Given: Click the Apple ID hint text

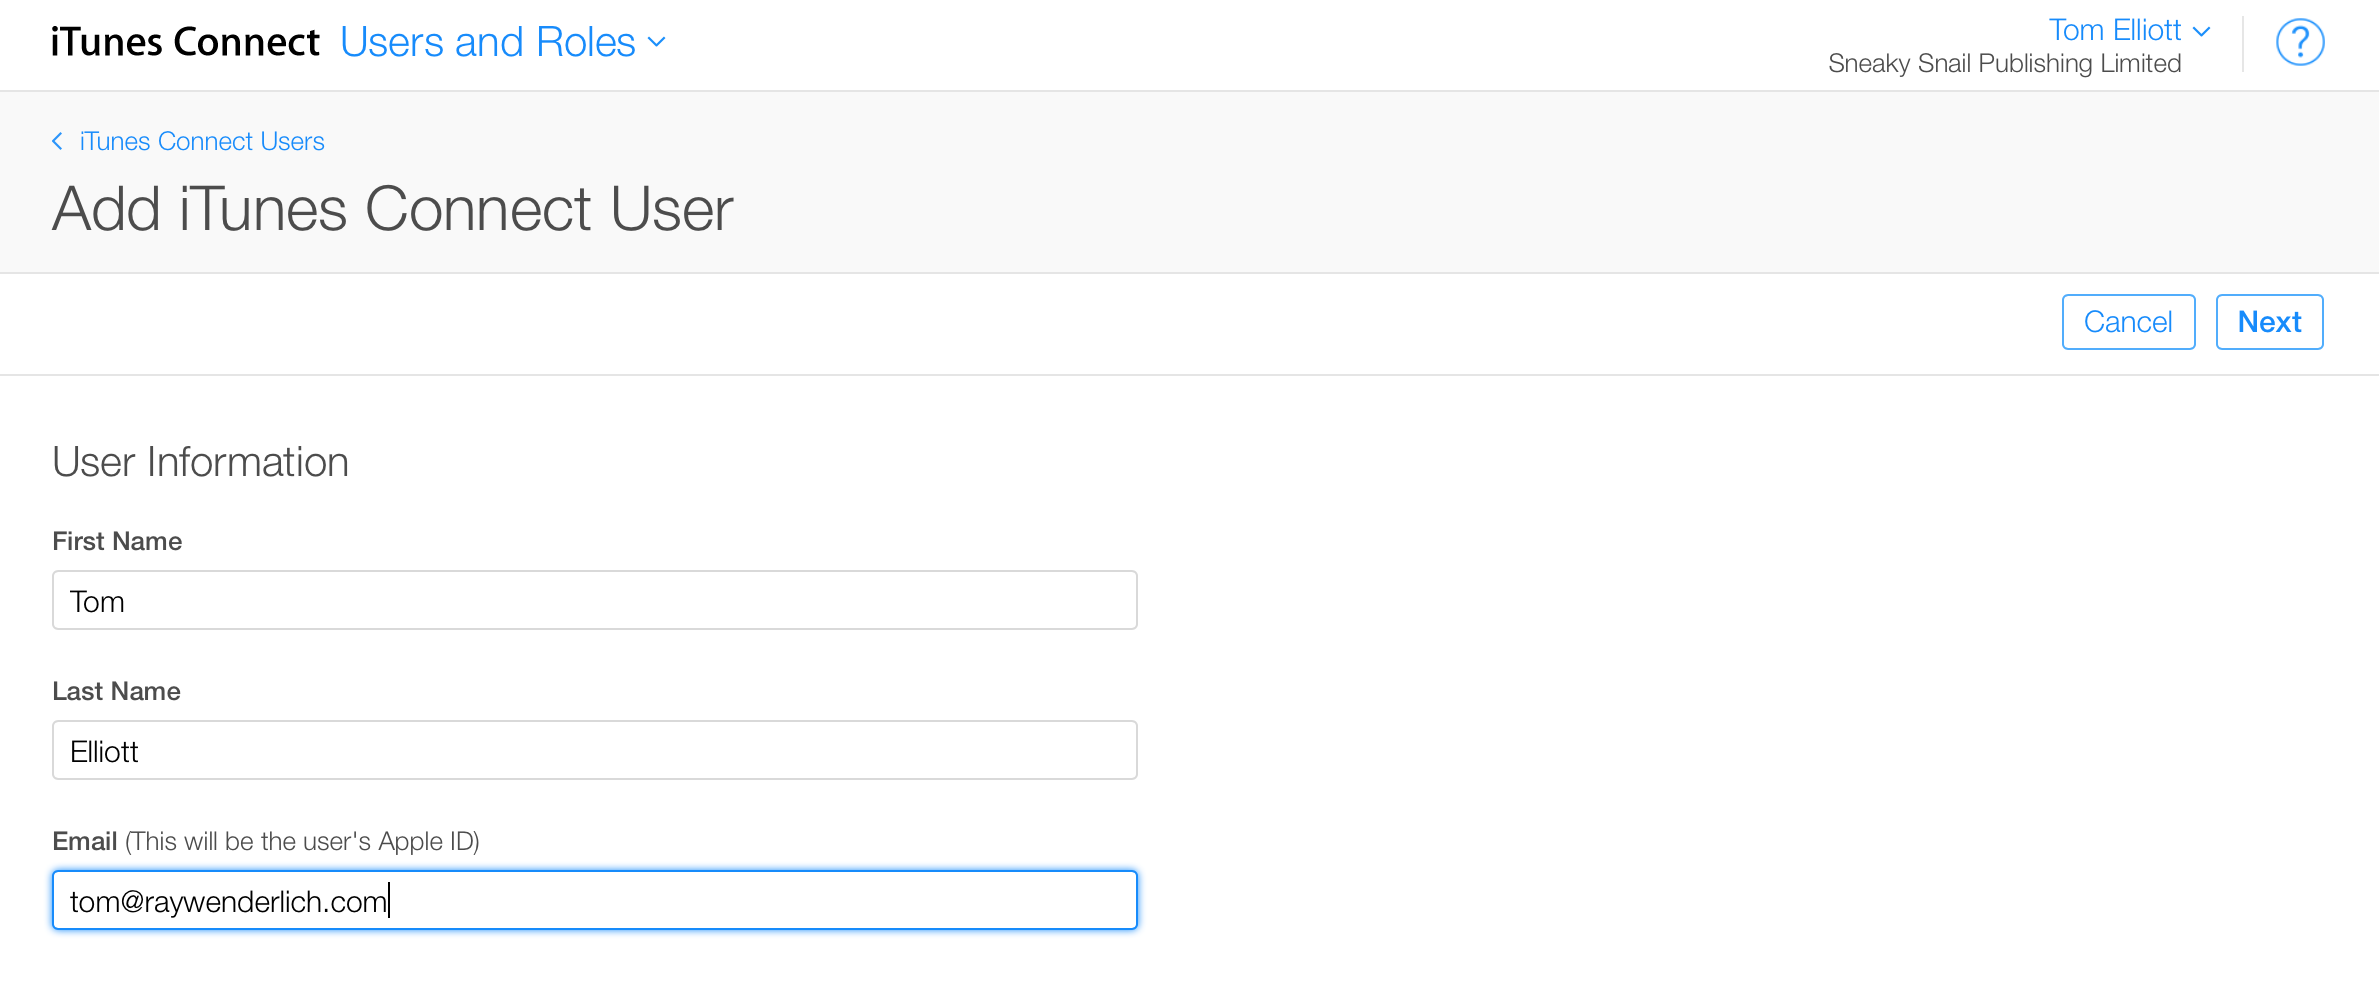Looking at the screenshot, I should (302, 841).
